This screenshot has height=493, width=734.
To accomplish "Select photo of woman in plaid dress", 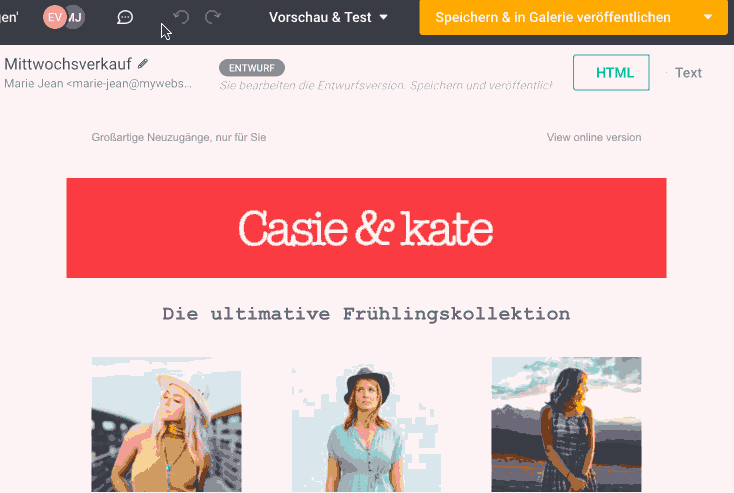I will 566,425.
